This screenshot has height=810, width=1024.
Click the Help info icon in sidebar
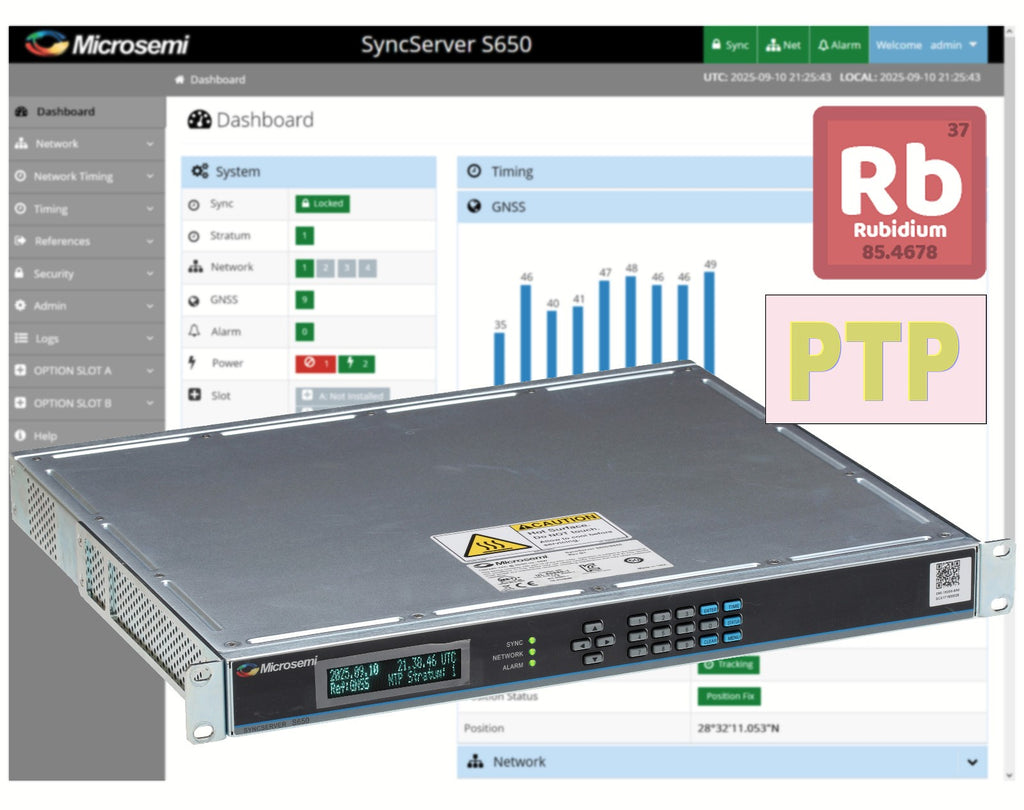coord(20,435)
